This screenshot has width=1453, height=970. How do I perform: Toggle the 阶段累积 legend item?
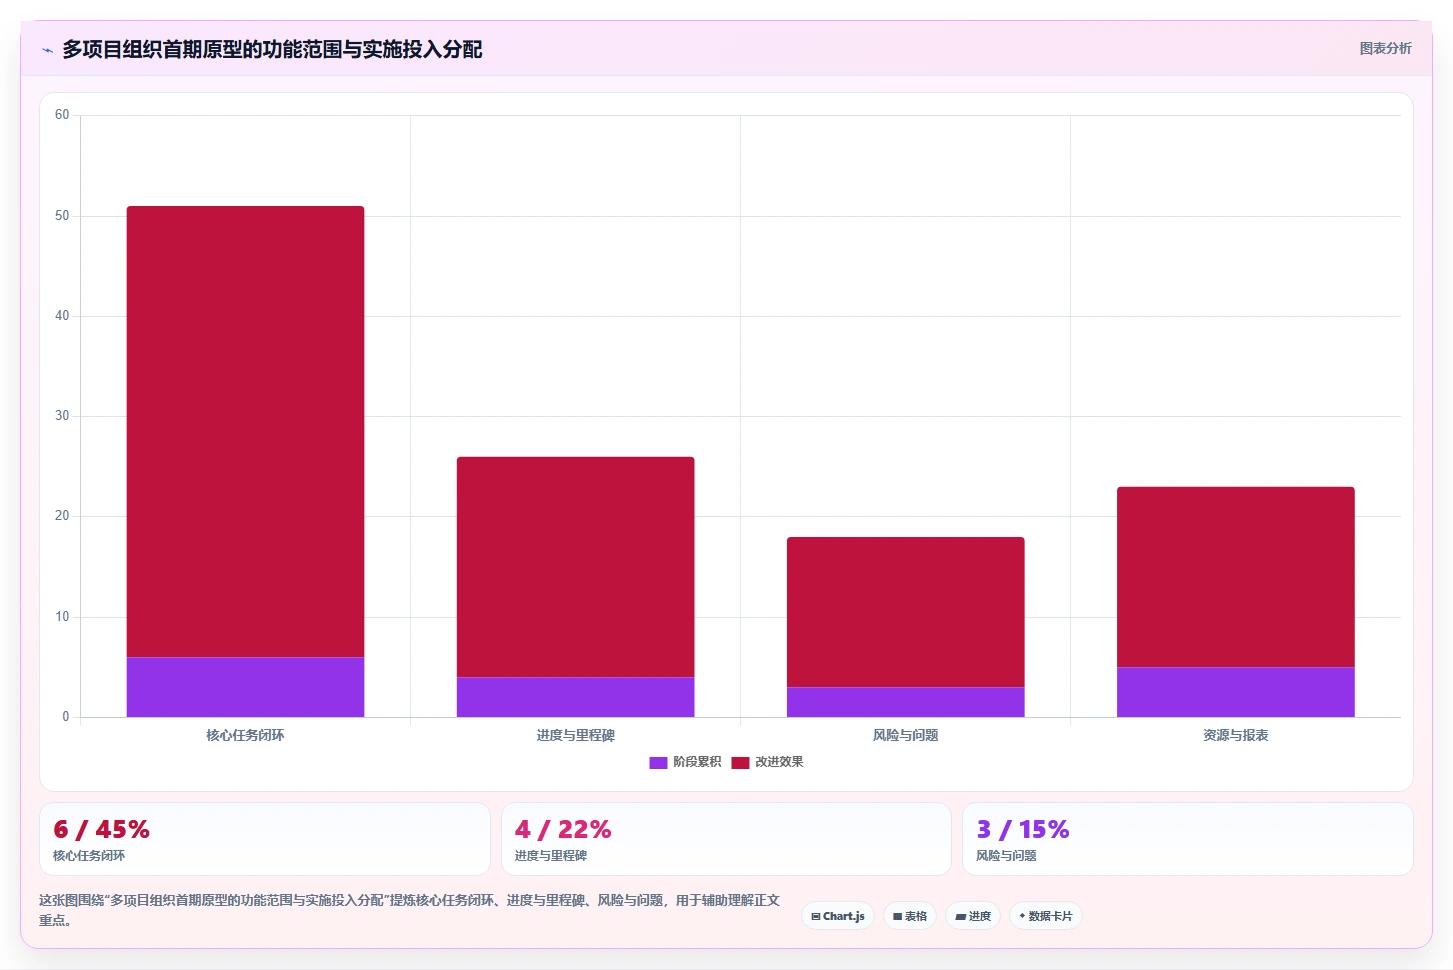pyautogui.click(x=685, y=762)
